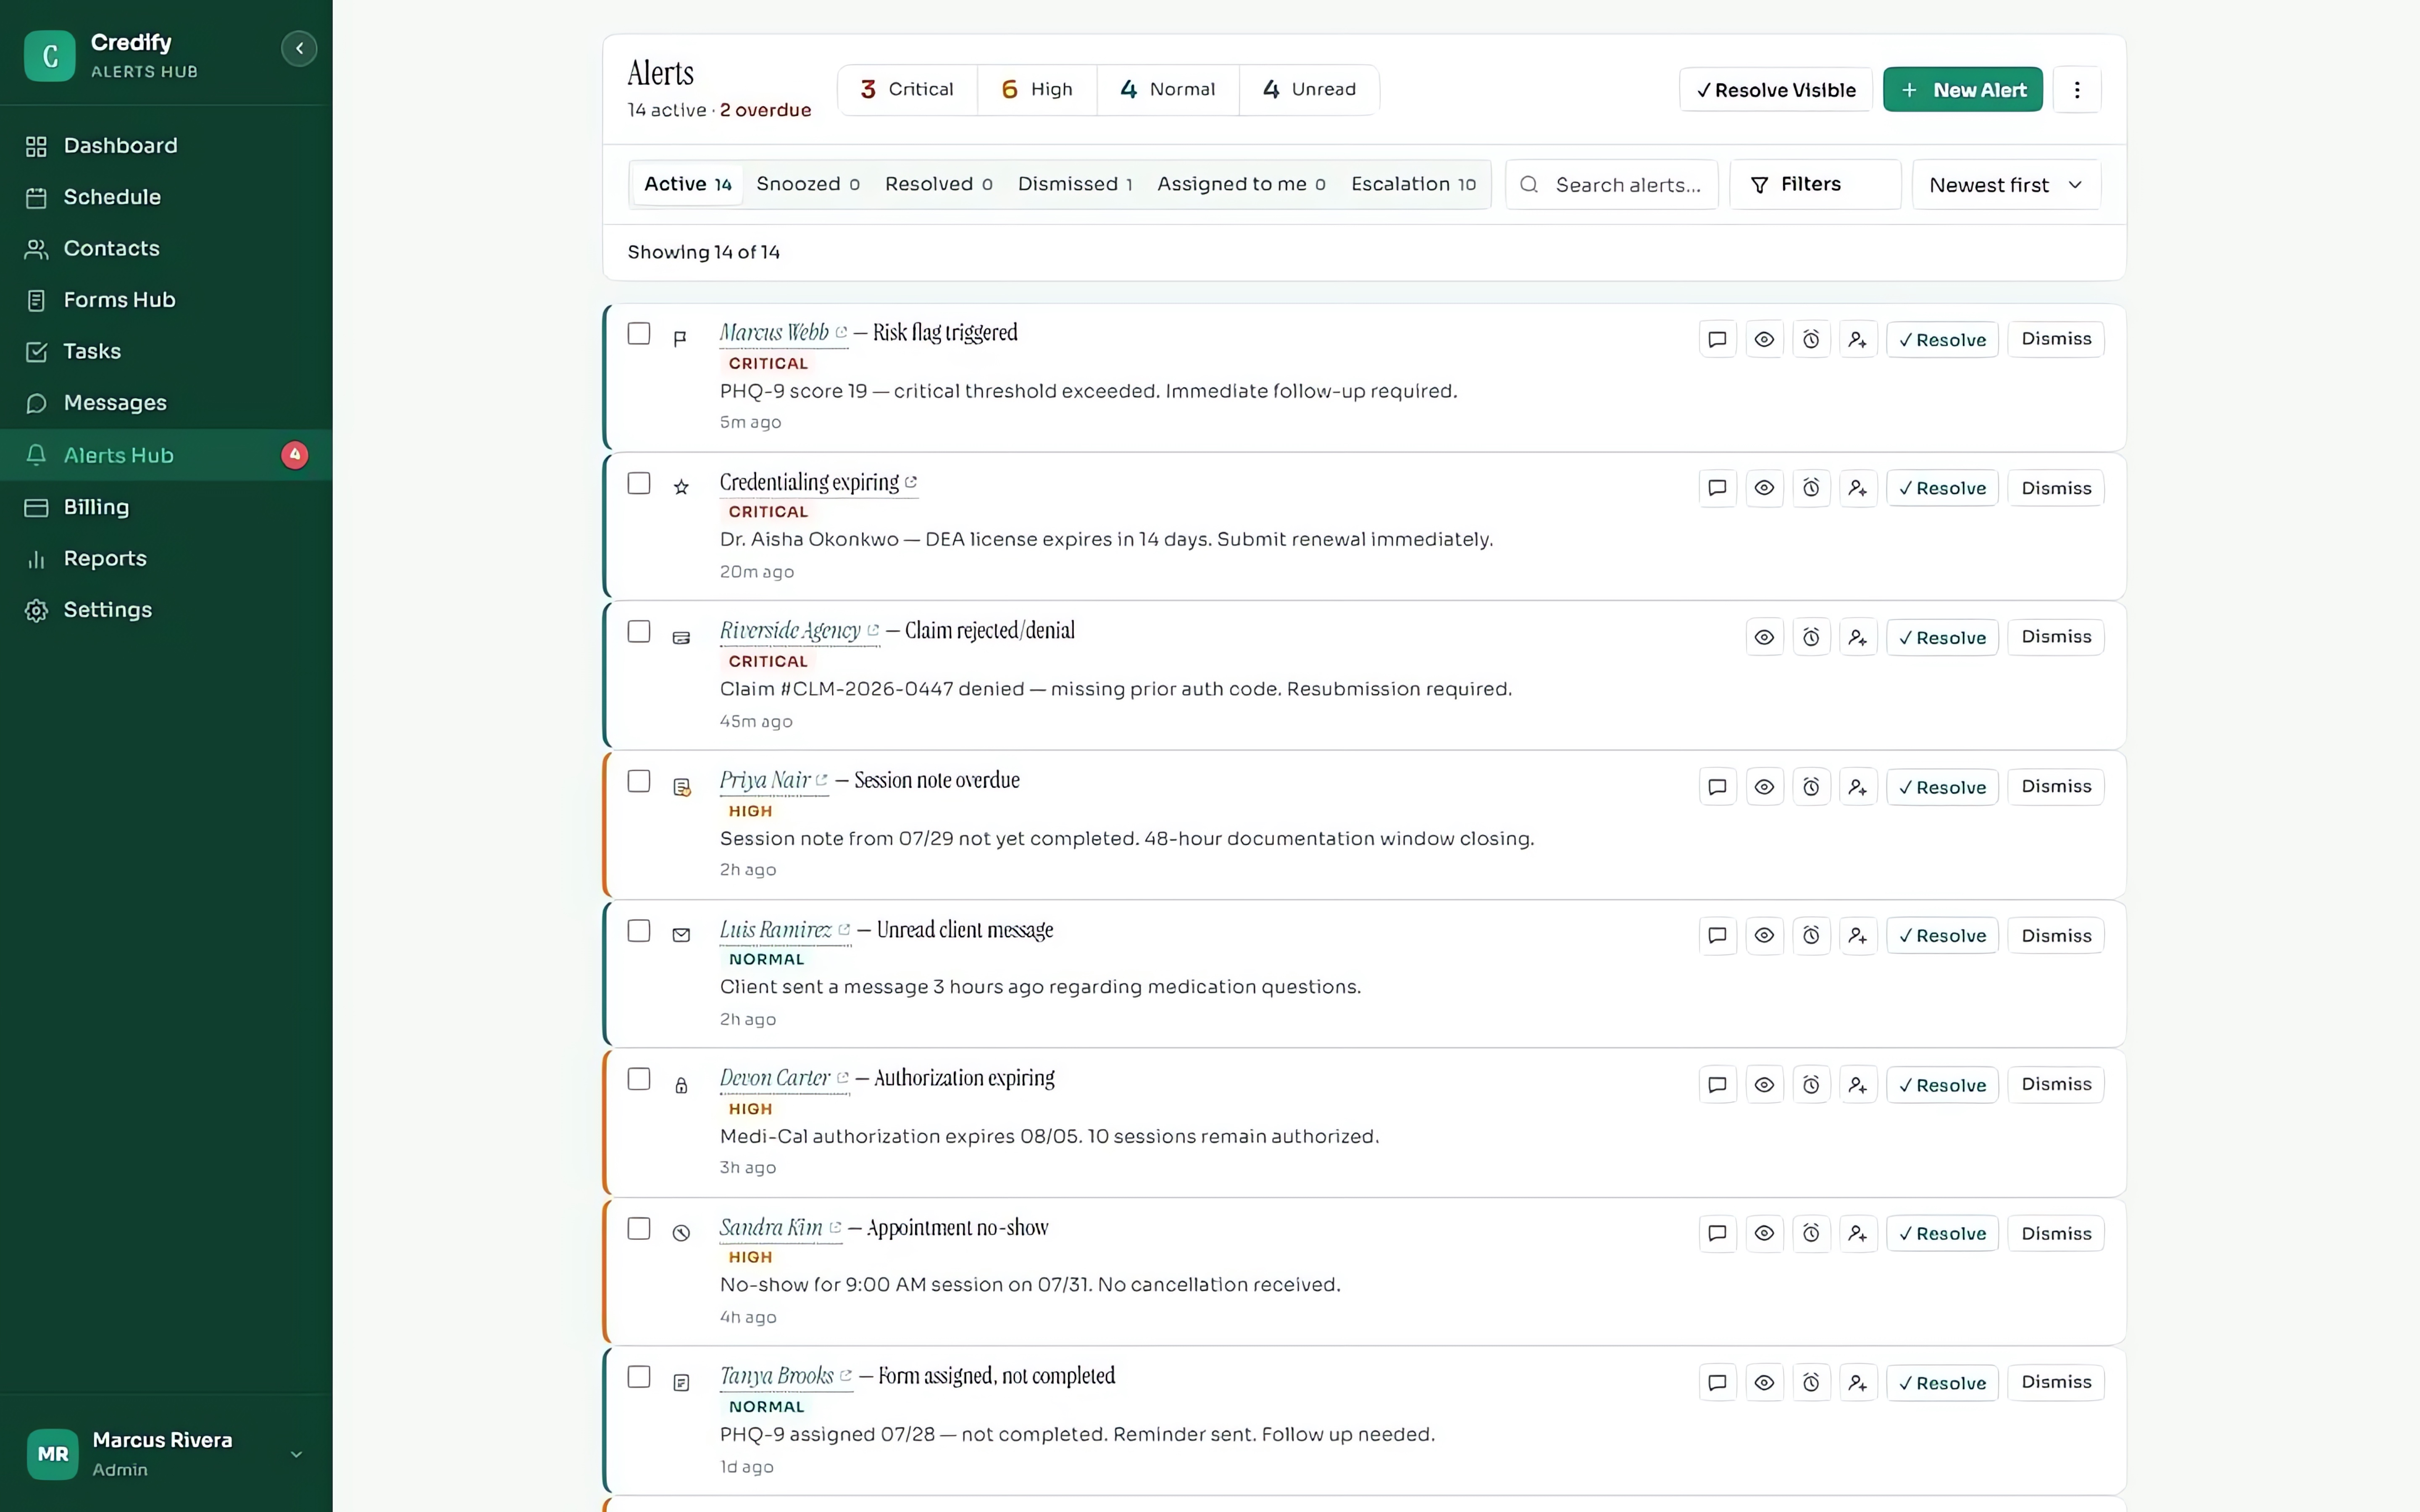Image resolution: width=2420 pixels, height=1512 pixels.
Task: Open Dashboard from the sidebar
Action: pos(166,146)
